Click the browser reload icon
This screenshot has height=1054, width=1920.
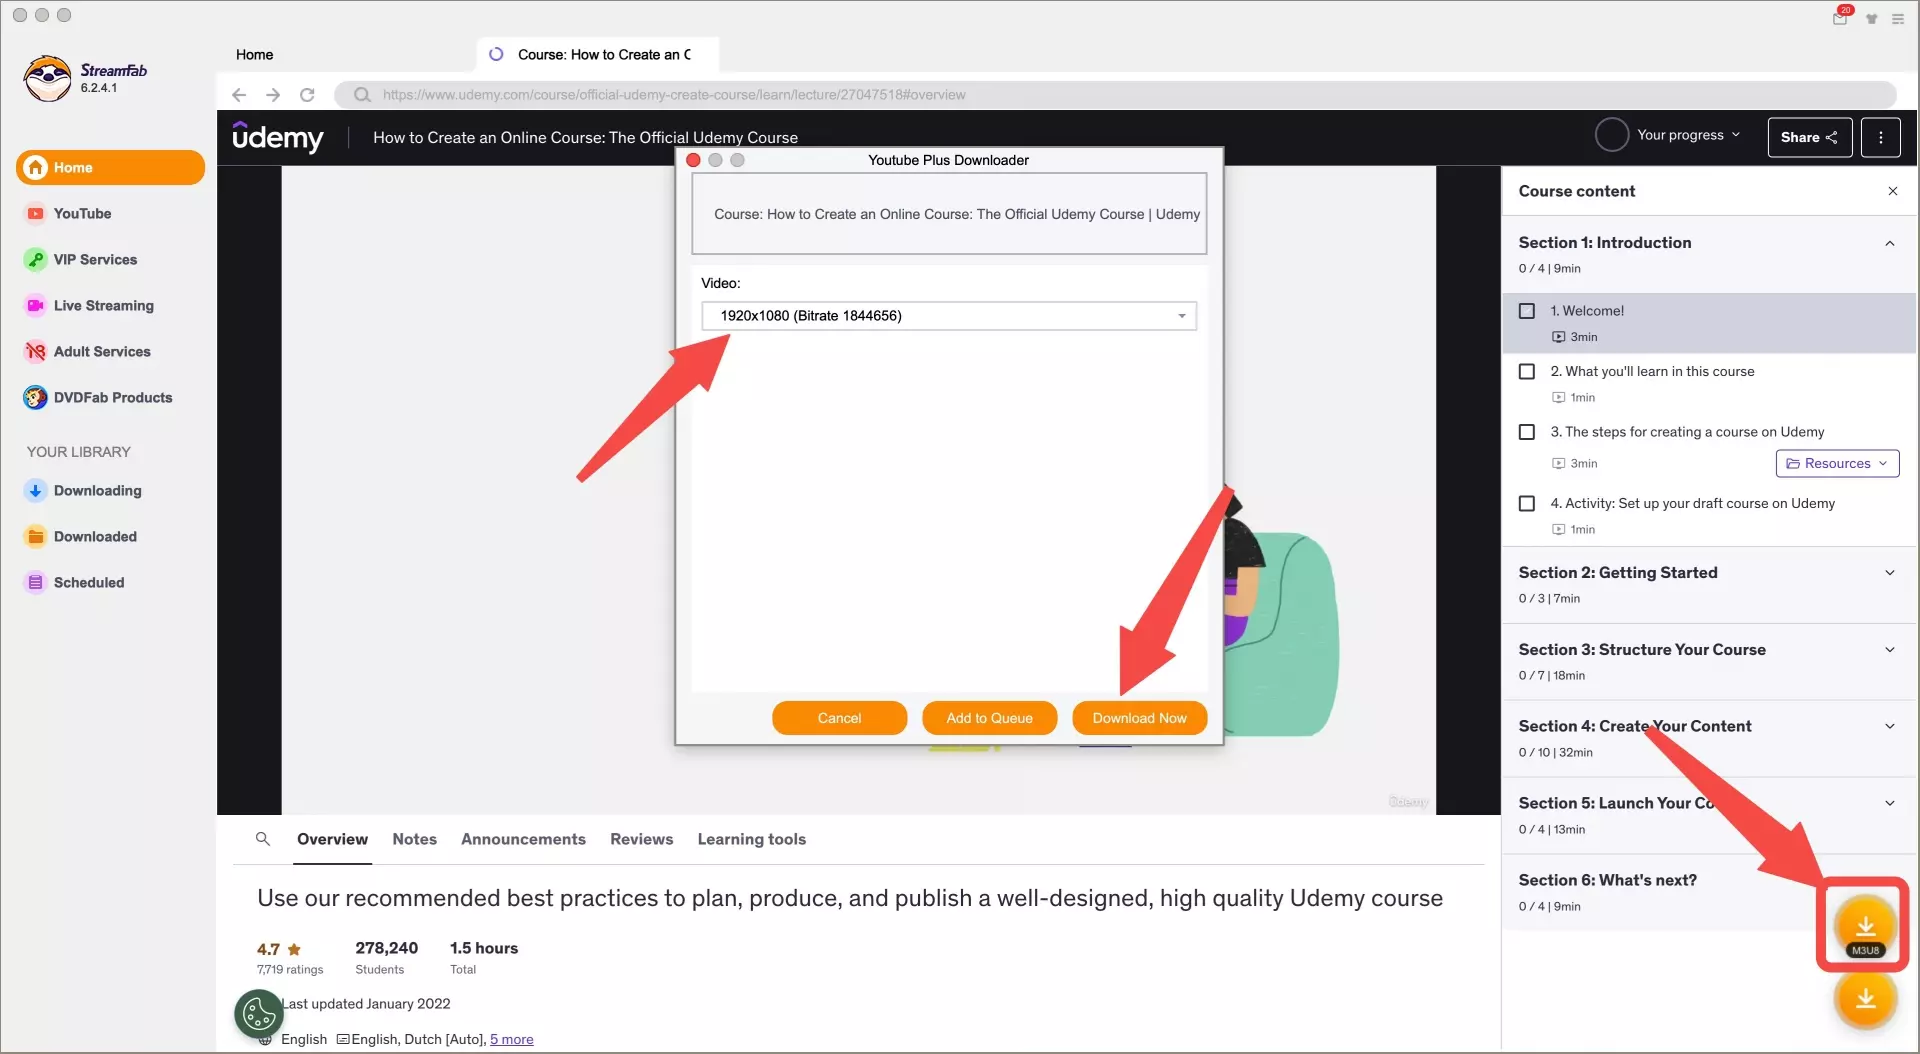[x=307, y=95]
